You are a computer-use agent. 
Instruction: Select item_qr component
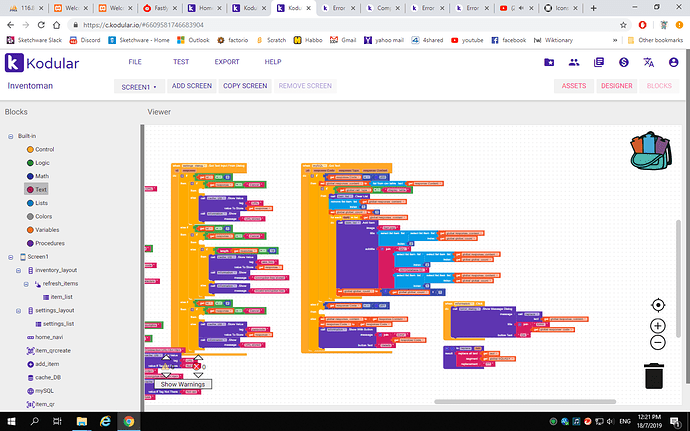(x=40, y=404)
